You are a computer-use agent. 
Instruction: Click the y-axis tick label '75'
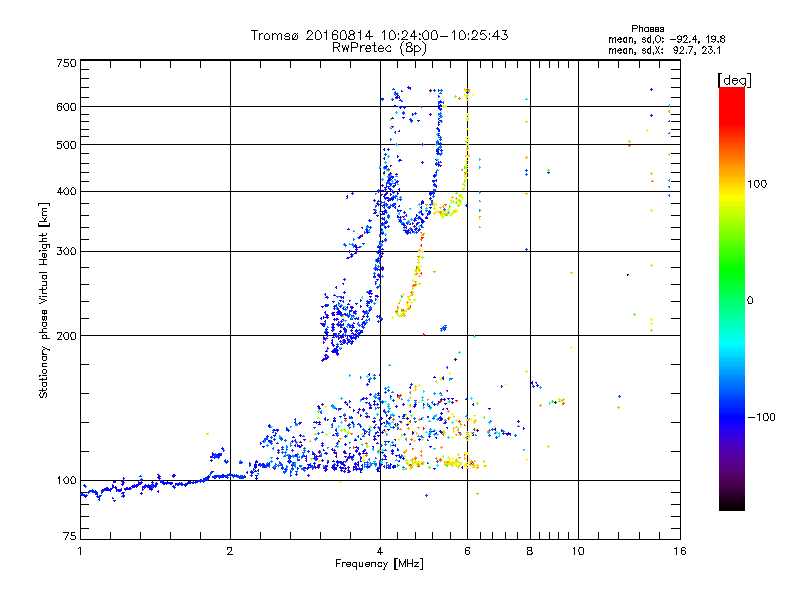[x=69, y=536]
